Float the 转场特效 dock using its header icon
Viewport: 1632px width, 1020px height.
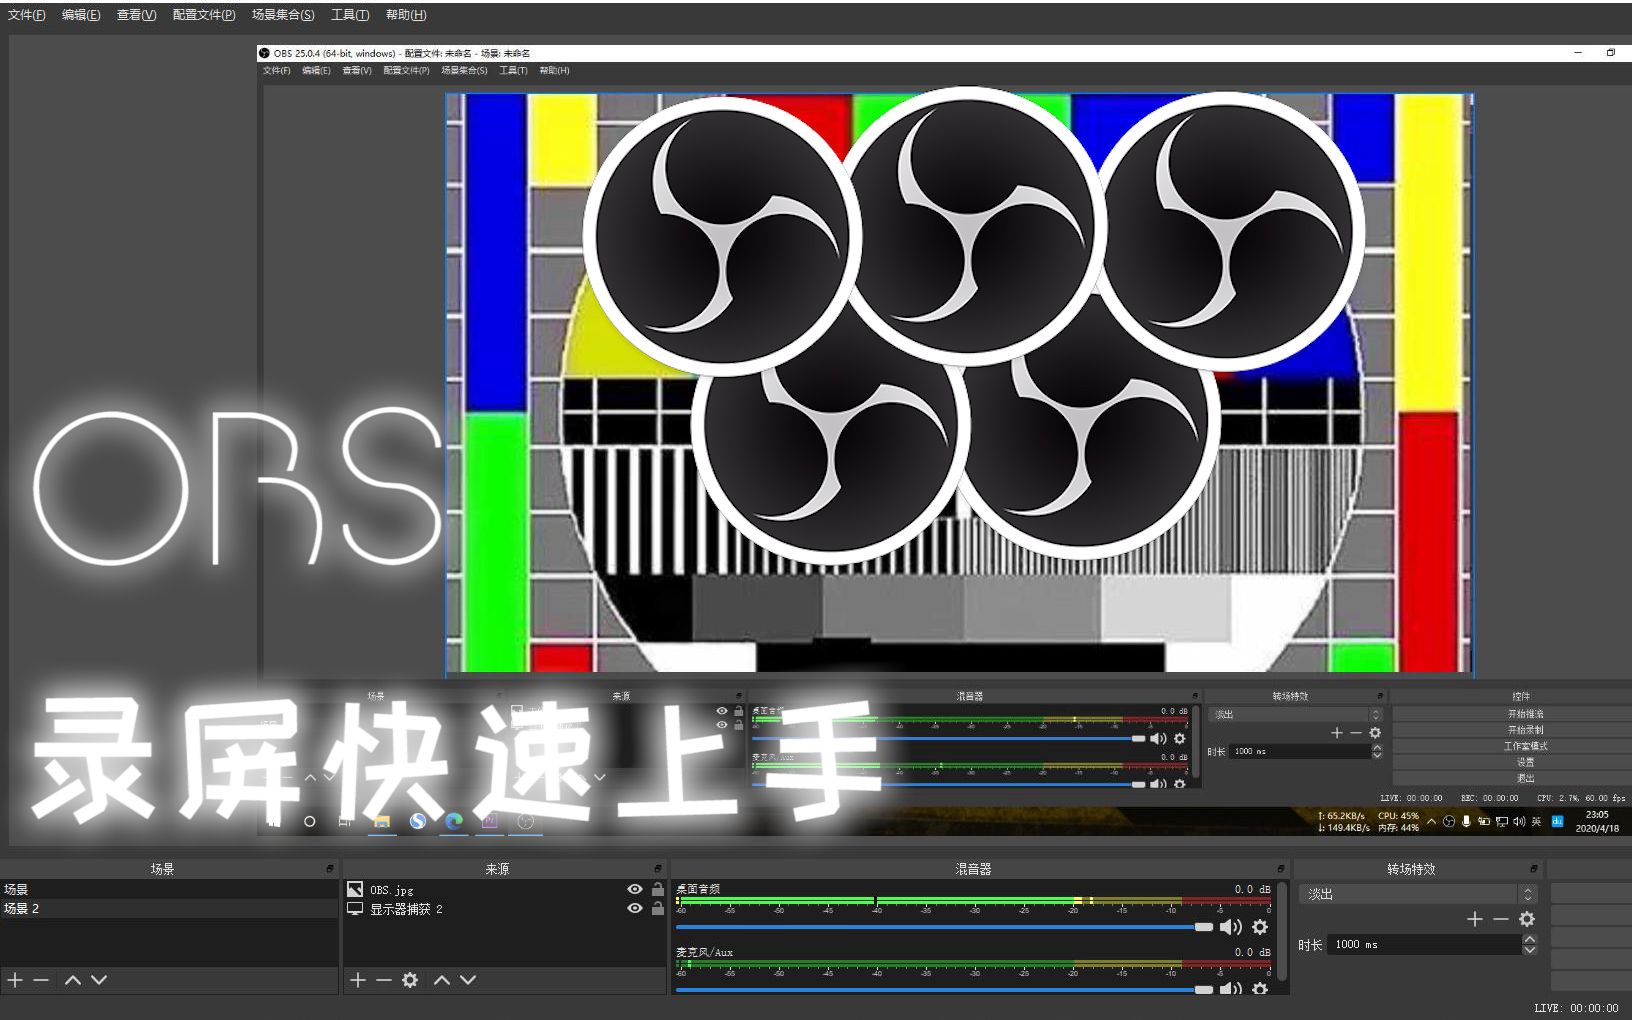[1533, 869]
